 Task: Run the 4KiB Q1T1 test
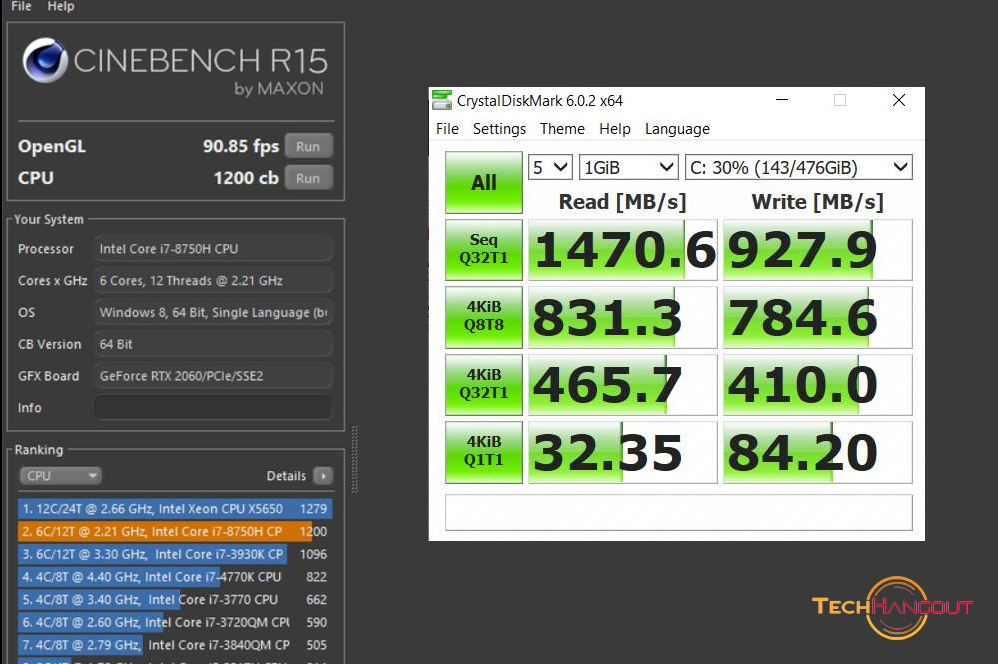coord(484,452)
